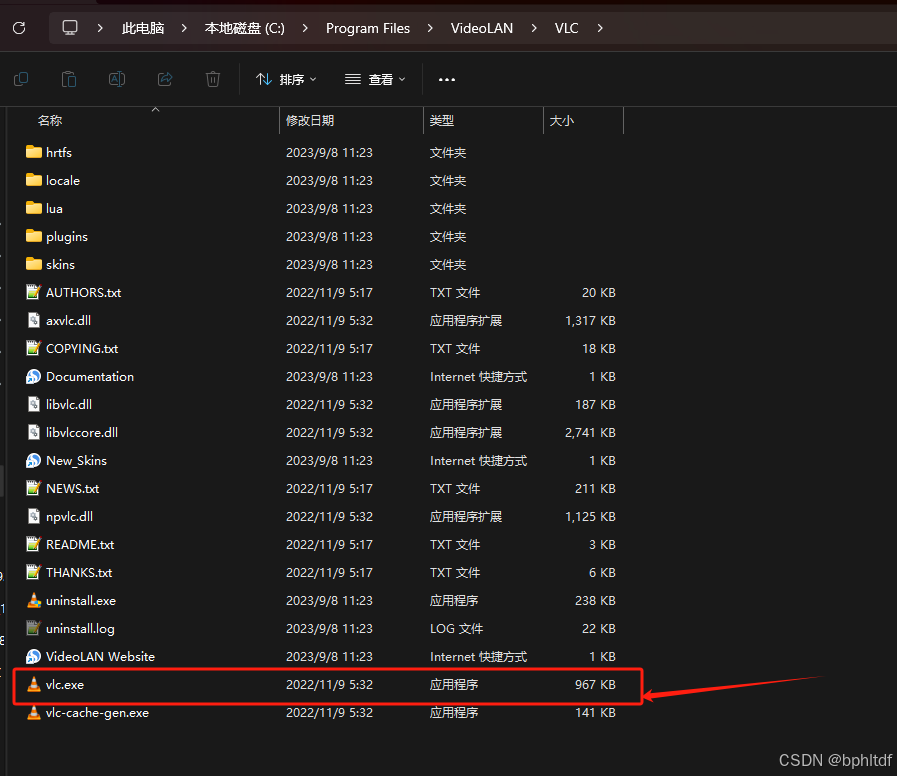Go to VideoLAN in breadcrumb
Viewport: 897px width, 776px height.
point(482,28)
